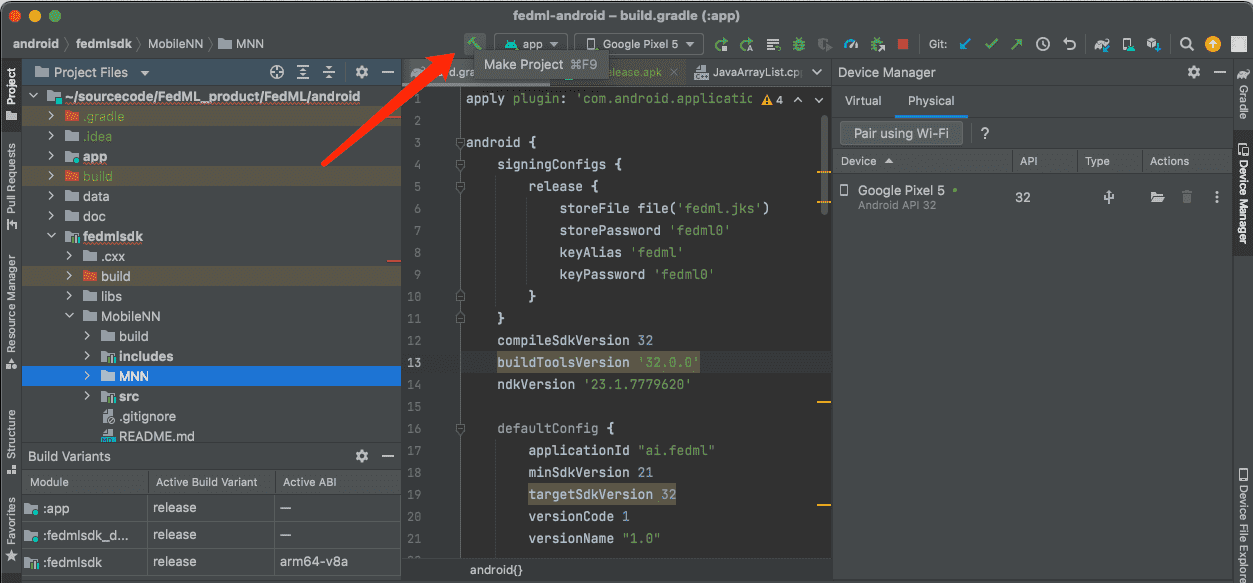Open Project panel settings gear
1253x583 pixels.
click(362, 72)
